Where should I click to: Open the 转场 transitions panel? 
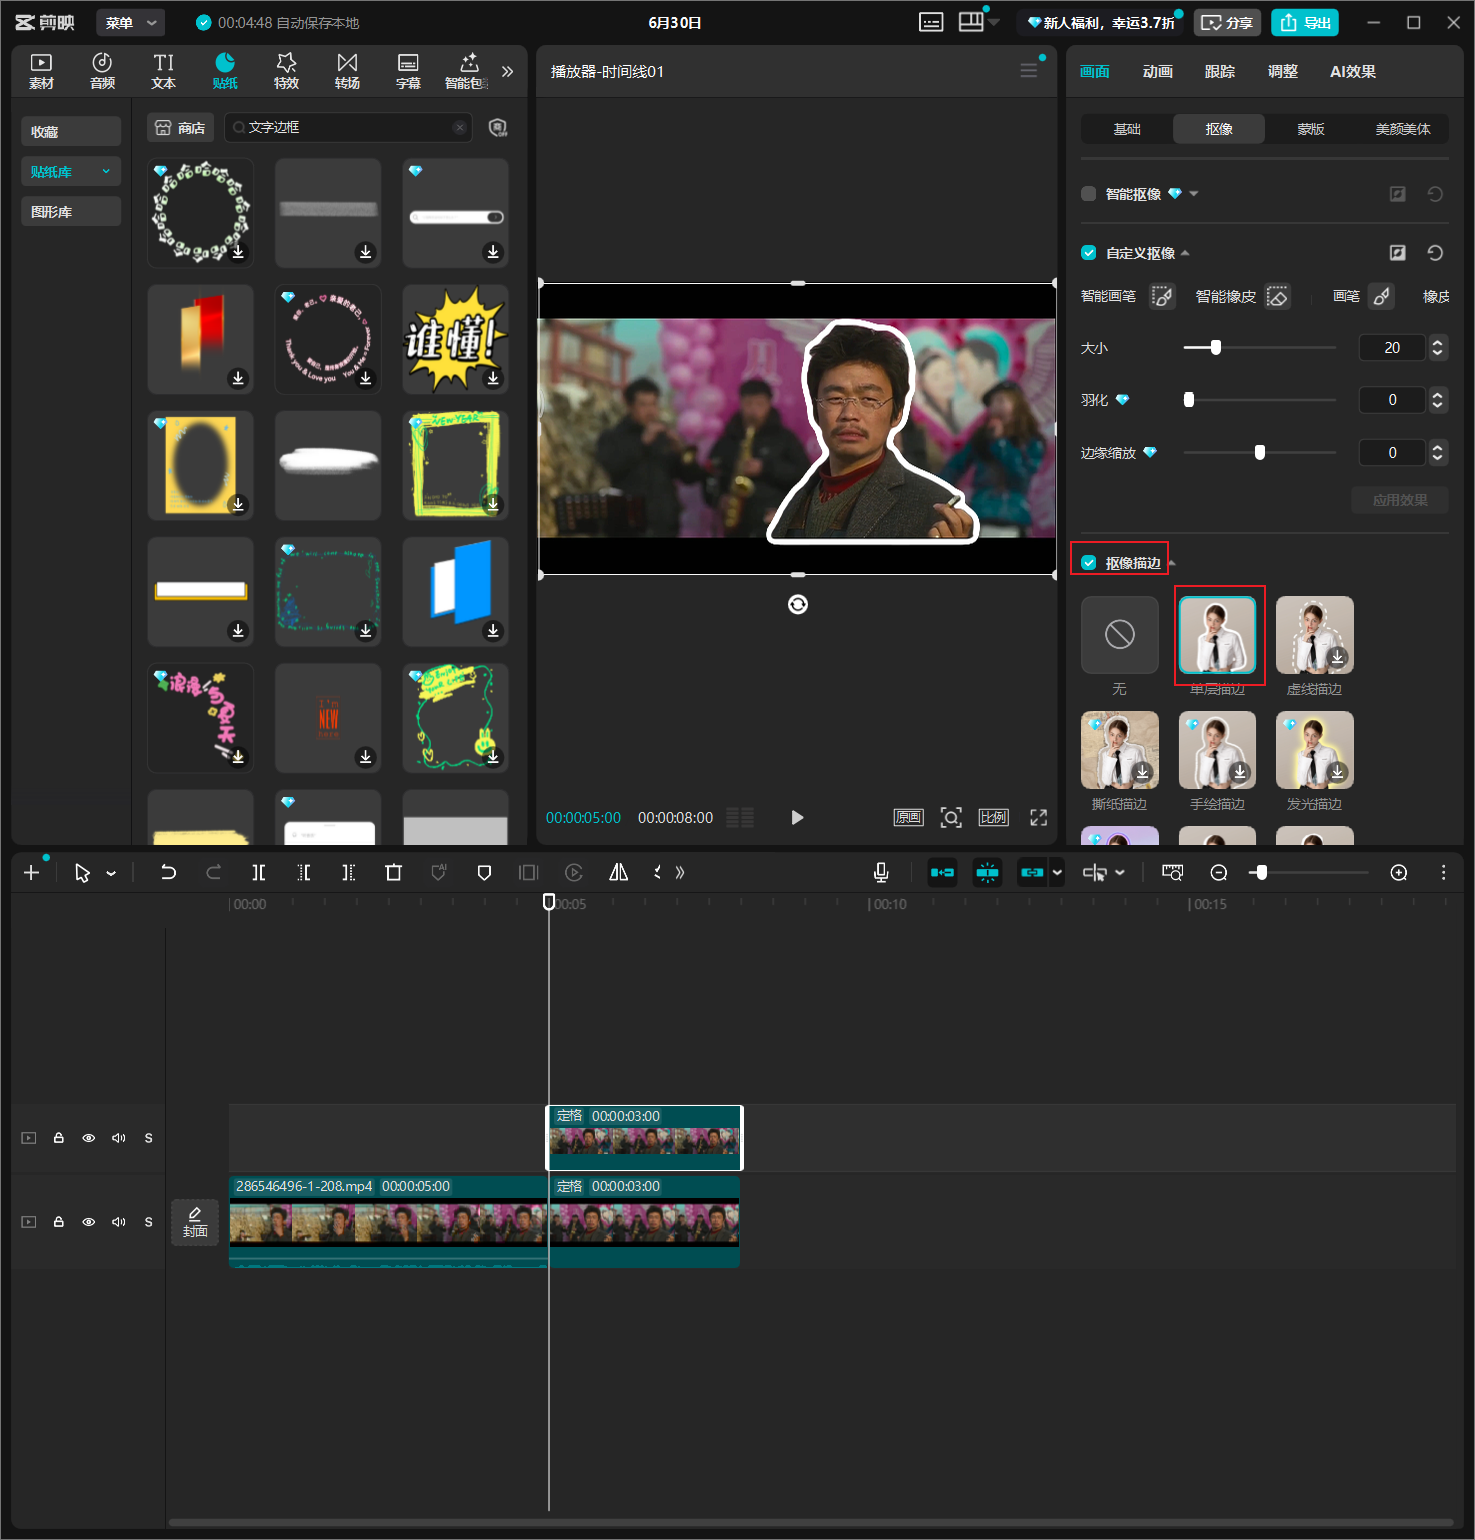pyautogui.click(x=347, y=71)
